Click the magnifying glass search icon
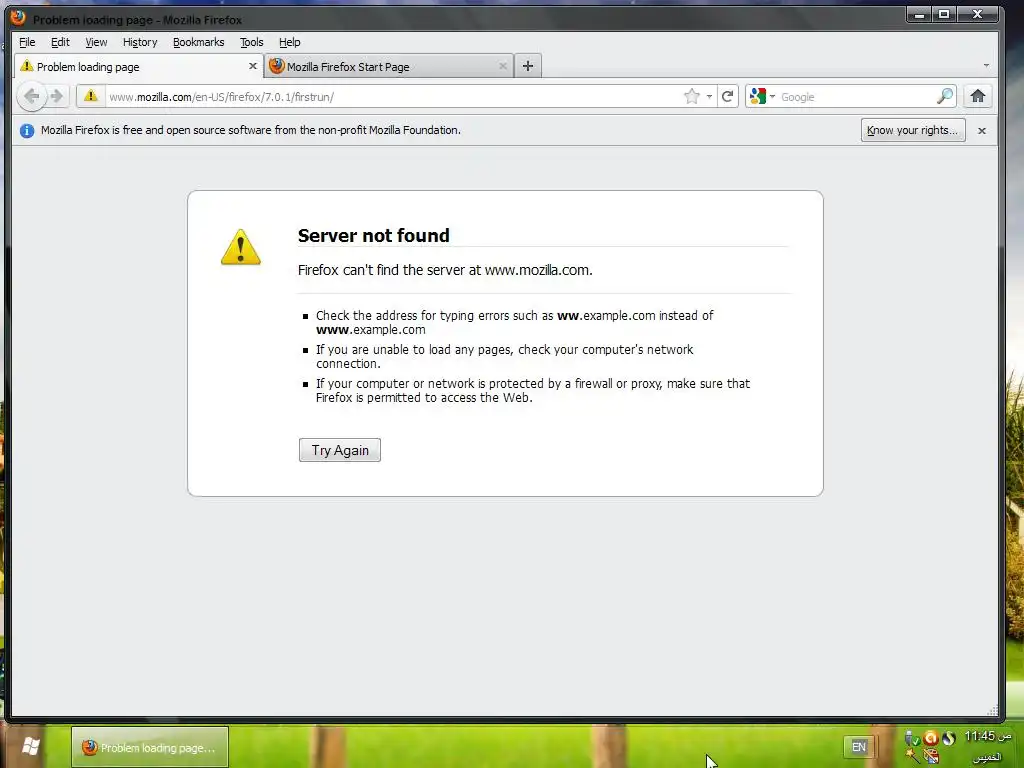Viewport: 1024px width, 768px height. [944, 97]
